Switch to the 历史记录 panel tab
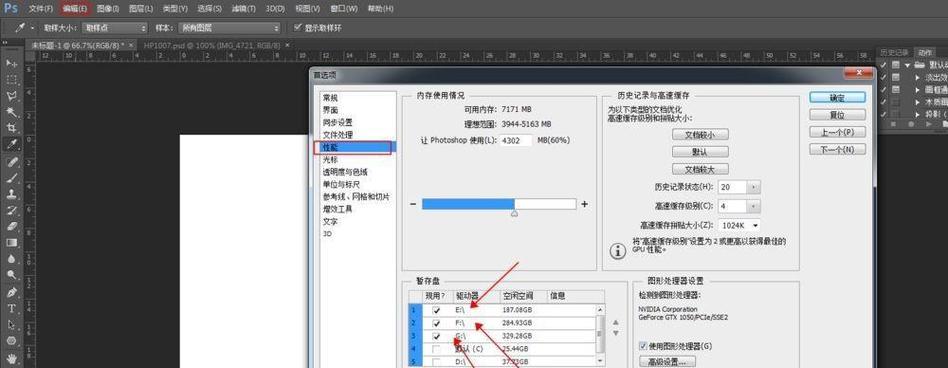 coord(895,53)
